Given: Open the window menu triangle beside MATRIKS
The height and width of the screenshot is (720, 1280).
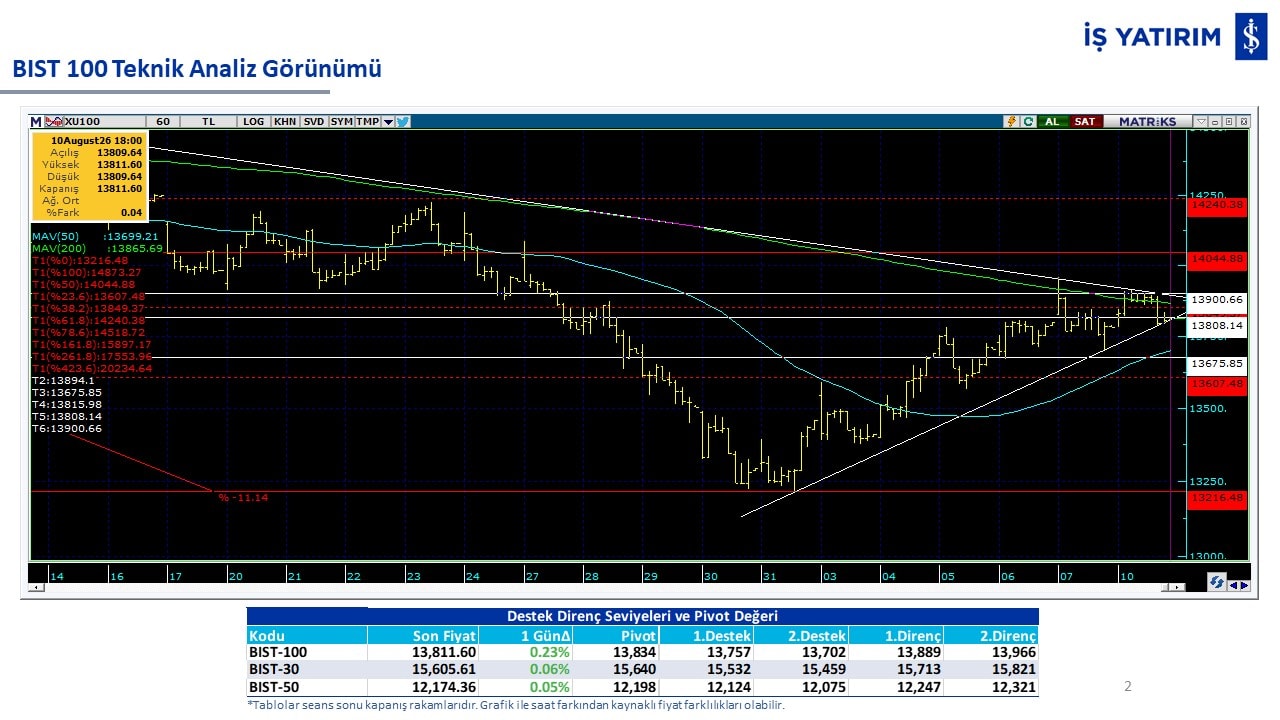Looking at the screenshot, I should [1202, 121].
